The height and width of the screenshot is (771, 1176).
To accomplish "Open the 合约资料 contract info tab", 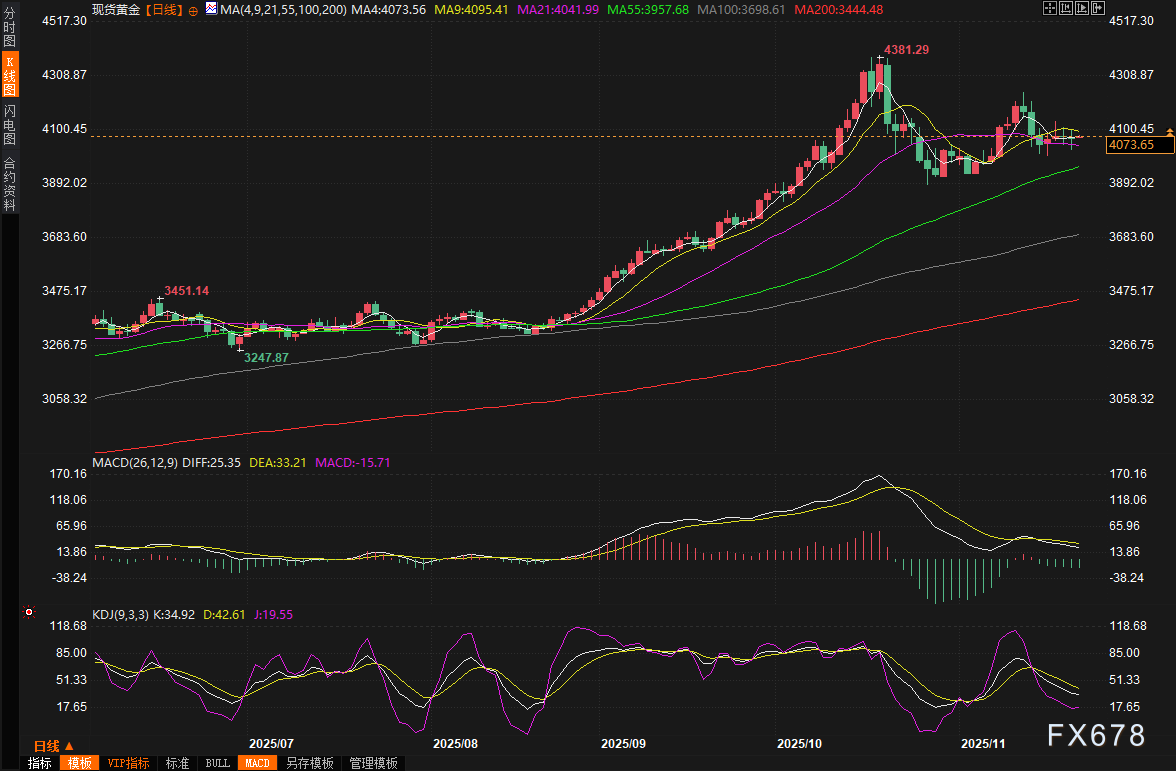I will 9,183.
